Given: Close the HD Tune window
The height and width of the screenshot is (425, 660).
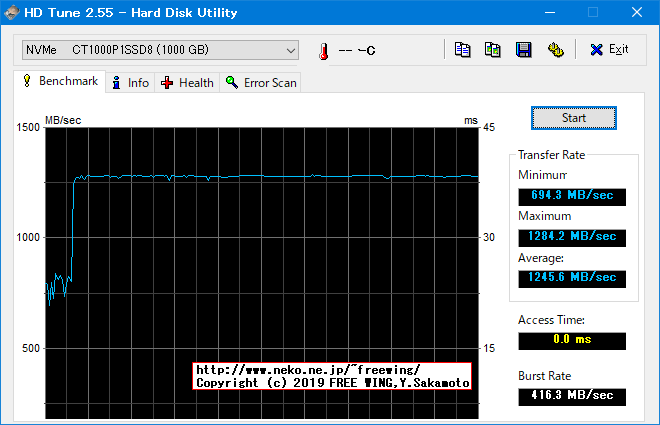Looking at the screenshot, I should [637, 12].
